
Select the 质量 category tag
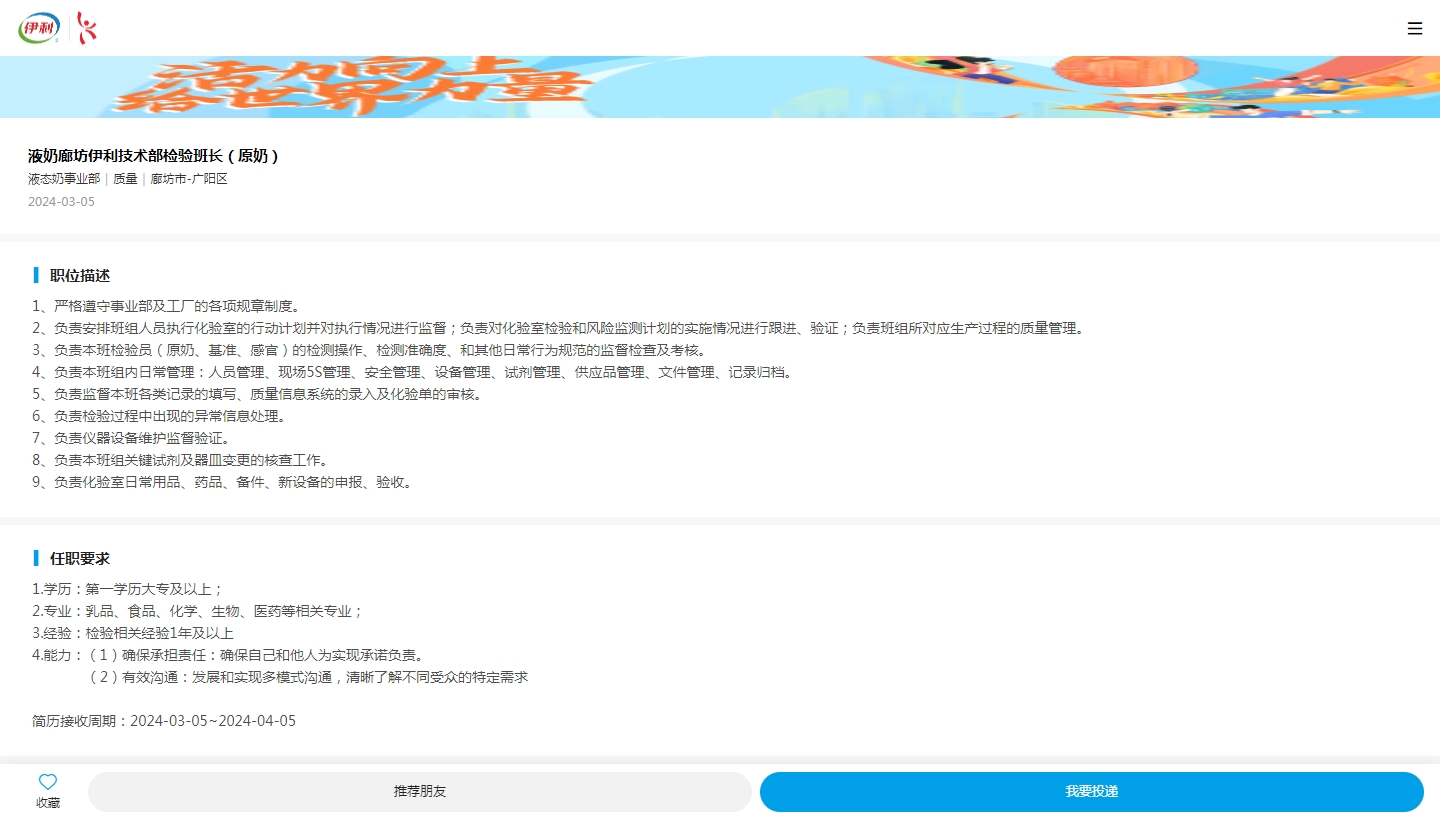click(125, 179)
